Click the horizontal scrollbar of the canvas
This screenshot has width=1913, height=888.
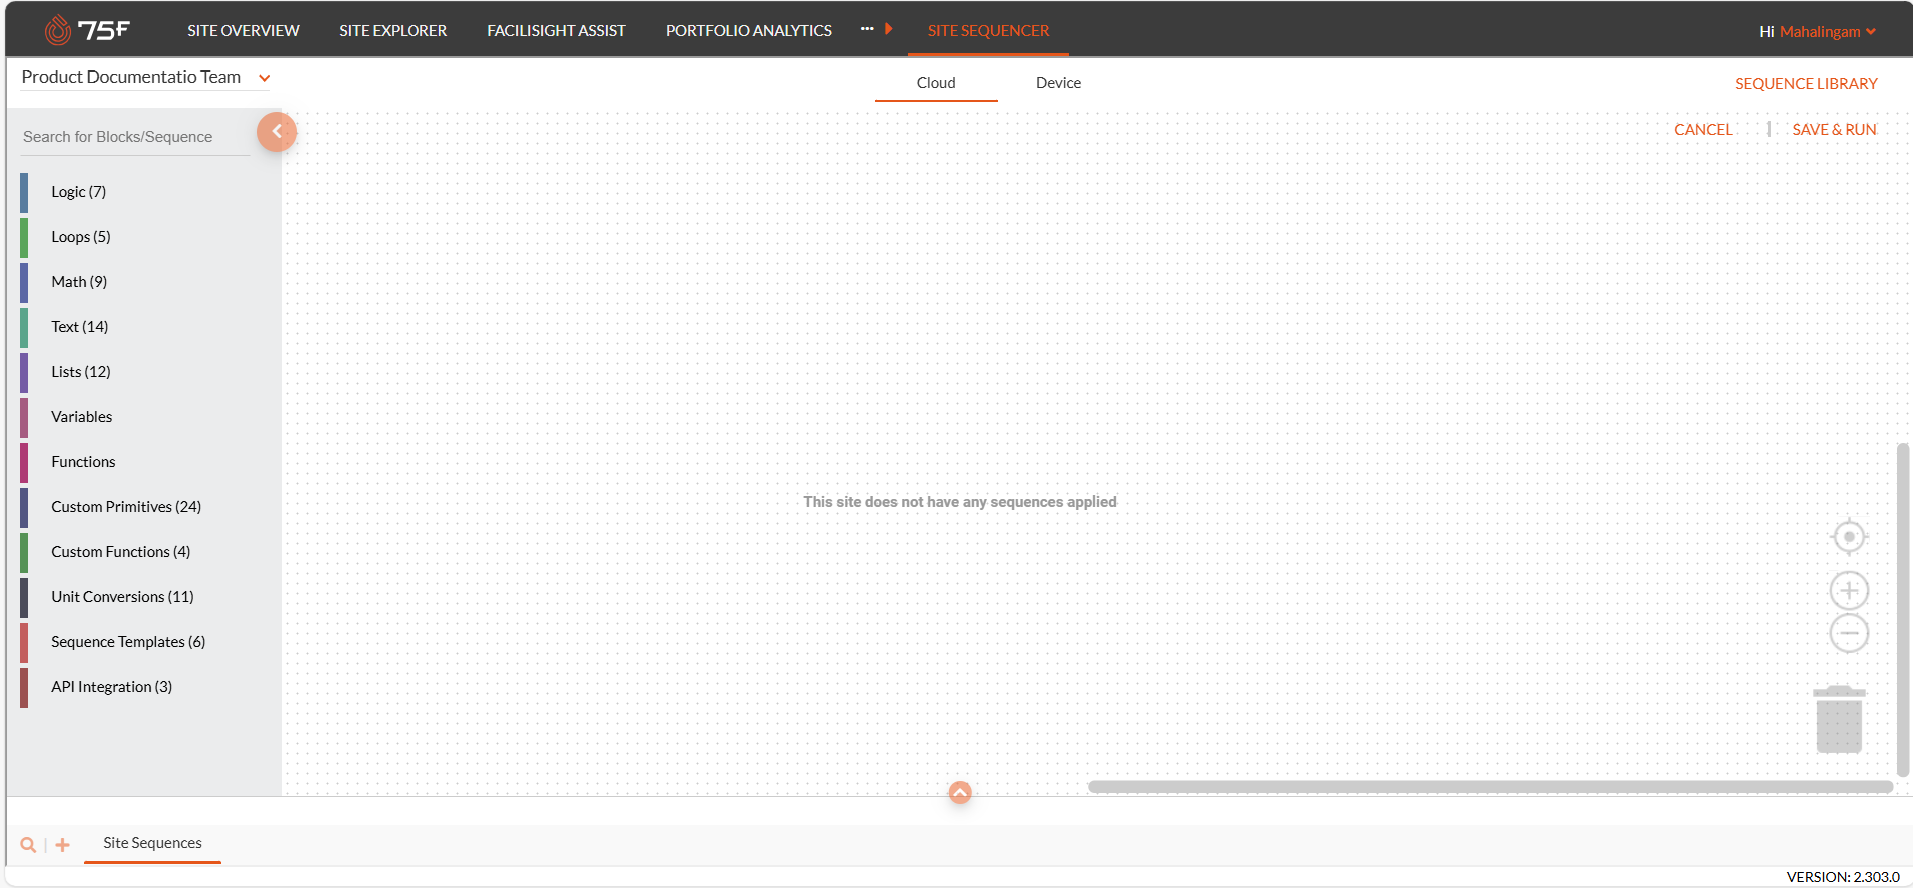tap(1490, 787)
